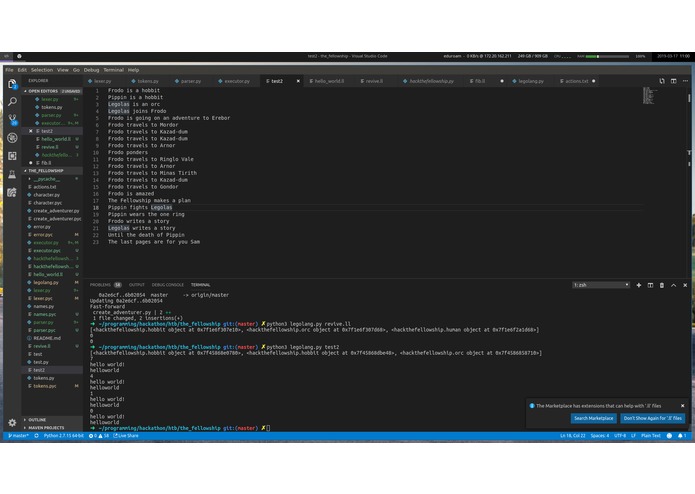Open the Terminal menu
The height and width of the screenshot is (494, 695).
coord(113,70)
